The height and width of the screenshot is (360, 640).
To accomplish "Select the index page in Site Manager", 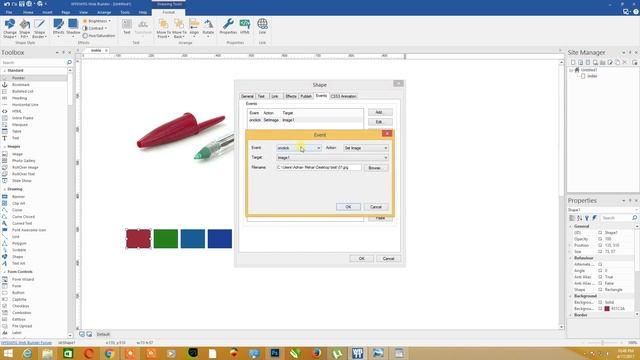I will pyautogui.click(x=592, y=76).
